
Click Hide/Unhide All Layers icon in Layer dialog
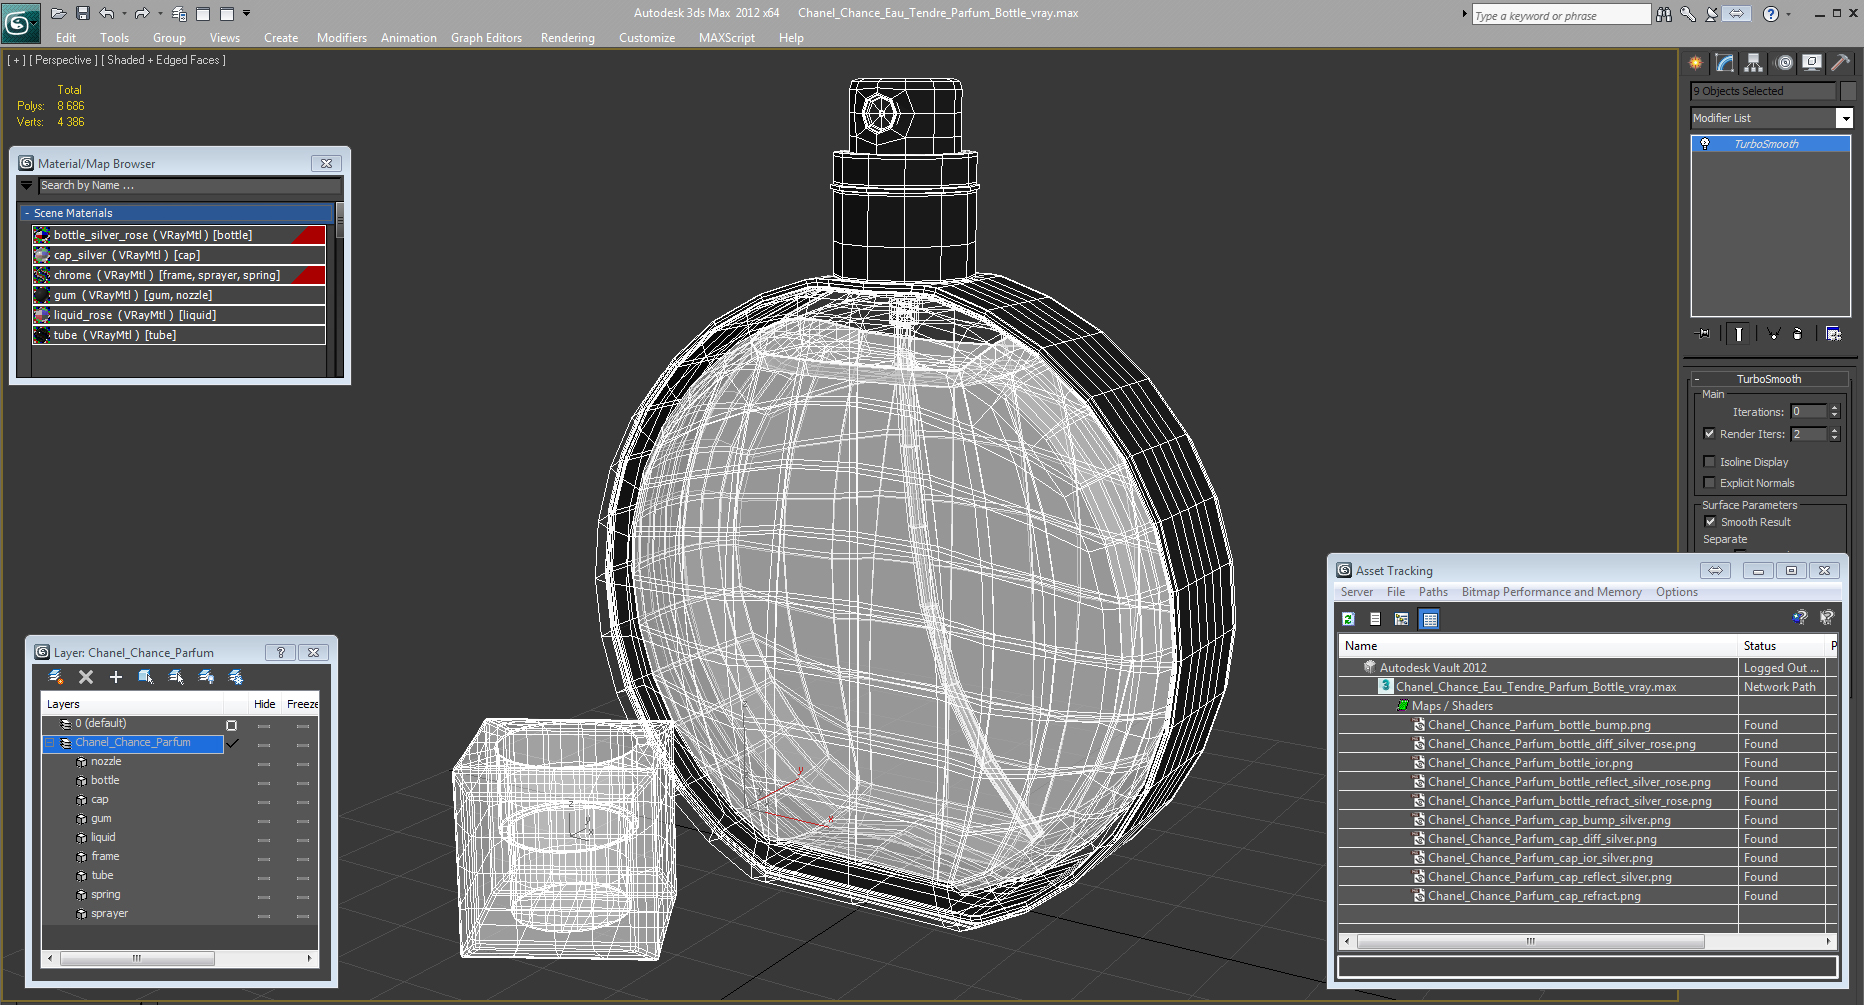(x=206, y=677)
